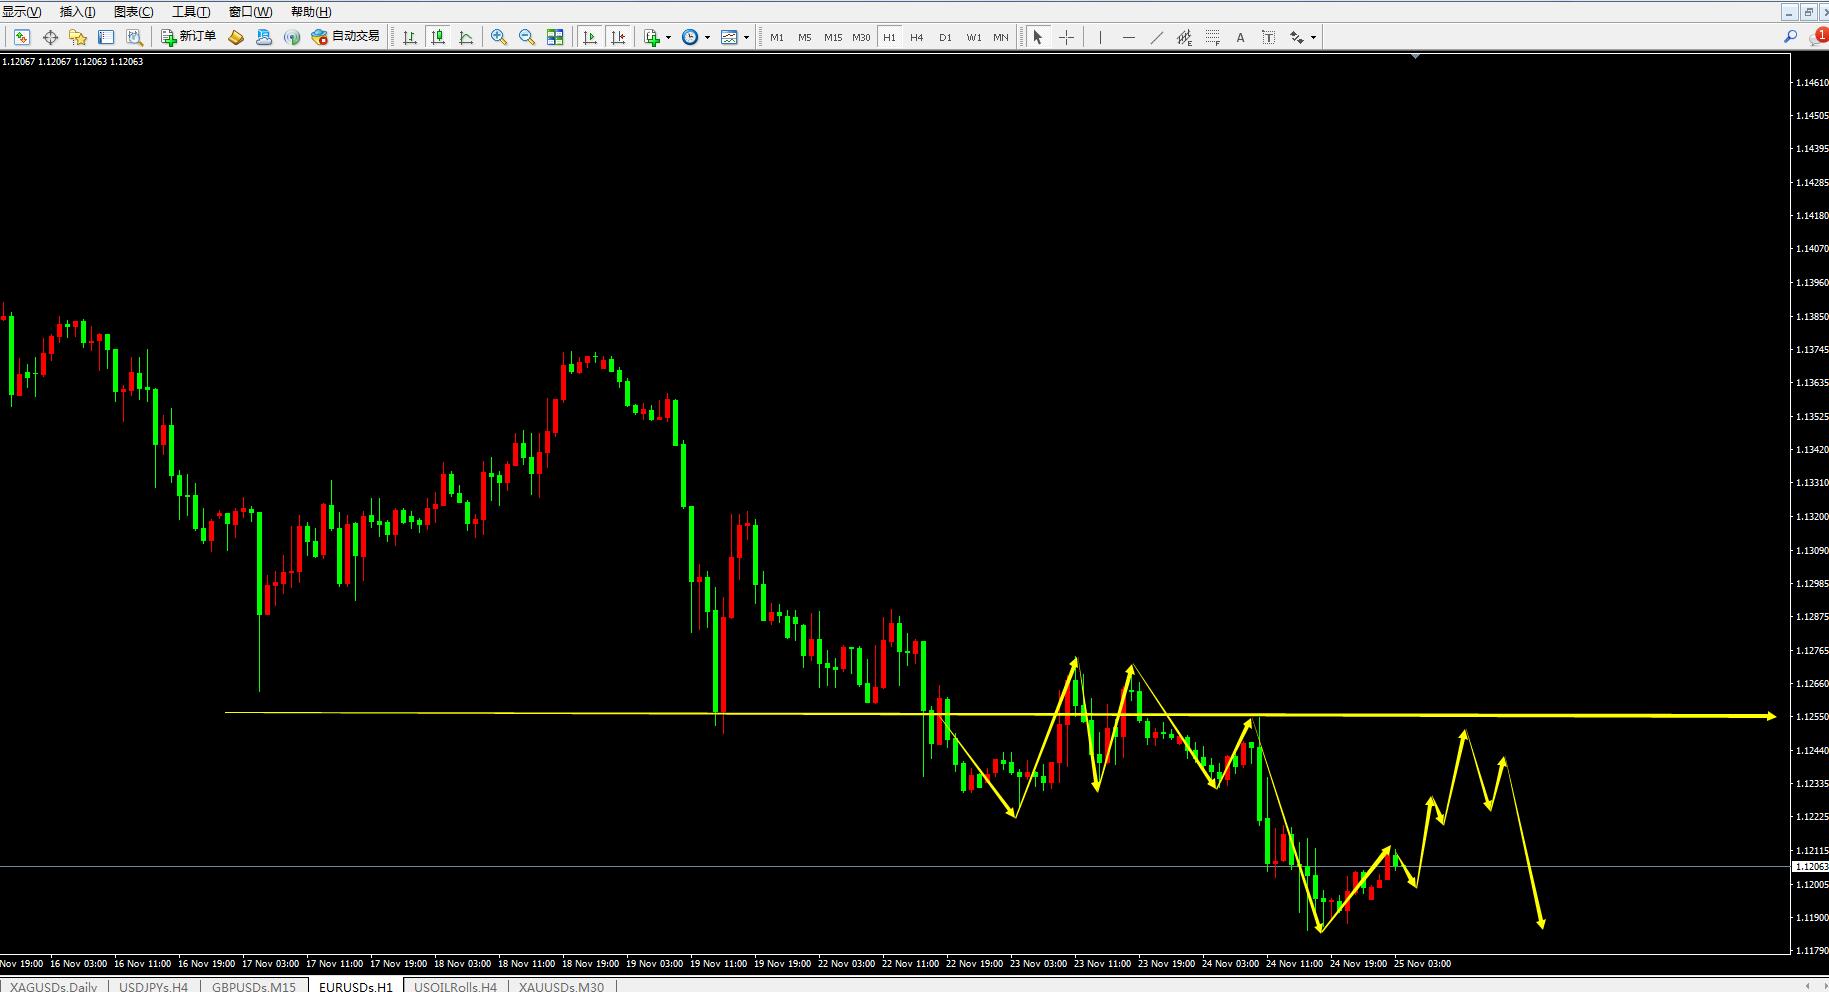Image resolution: width=1829 pixels, height=992 pixels.
Task: Switch chart to candlestick mode
Action: (438, 37)
